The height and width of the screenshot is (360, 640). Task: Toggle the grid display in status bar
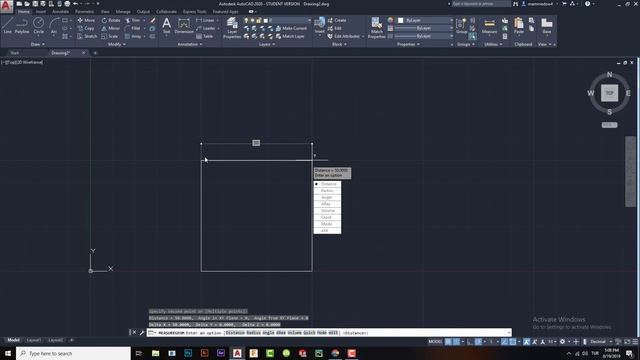[x=448, y=342]
